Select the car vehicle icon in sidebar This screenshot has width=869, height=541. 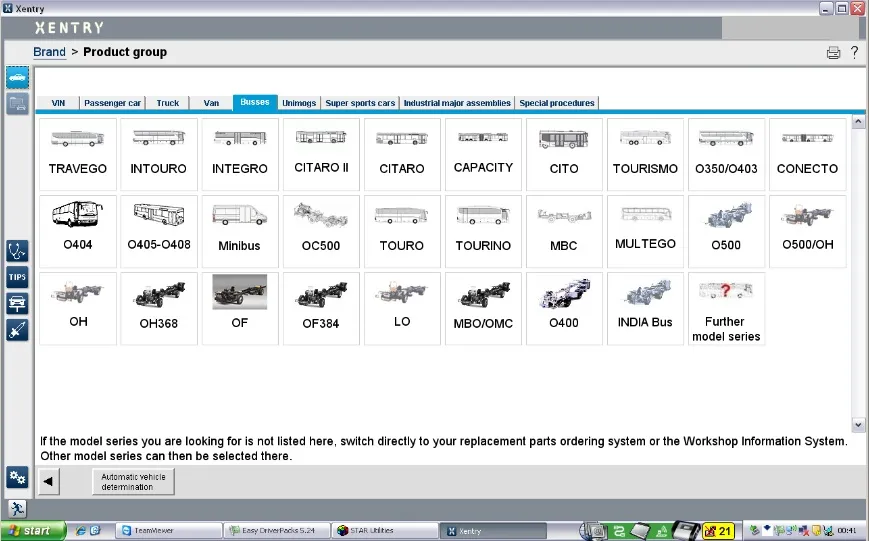[x=17, y=78]
